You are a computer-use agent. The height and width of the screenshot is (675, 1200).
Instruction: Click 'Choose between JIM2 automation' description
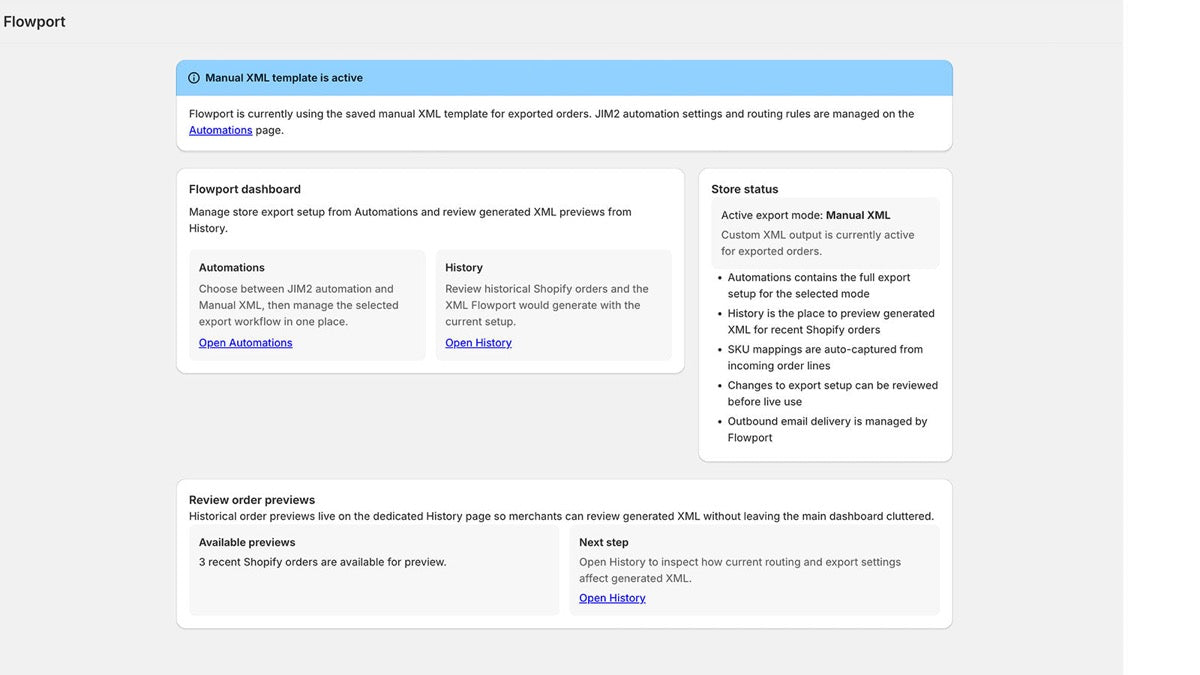tap(299, 305)
